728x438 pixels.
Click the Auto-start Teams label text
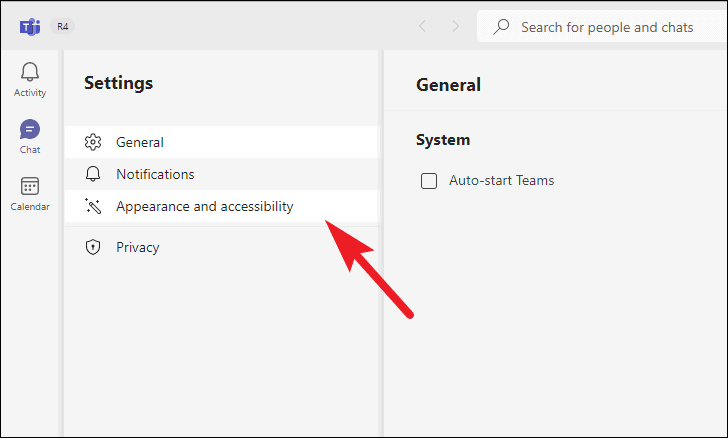[x=501, y=180]
